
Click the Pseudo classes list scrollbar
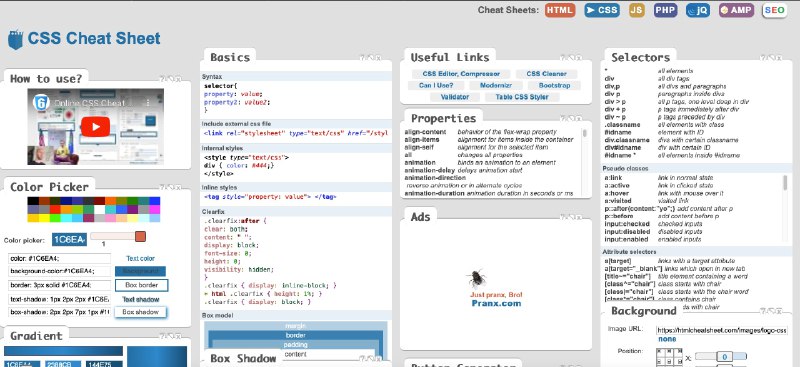point(784,182)
